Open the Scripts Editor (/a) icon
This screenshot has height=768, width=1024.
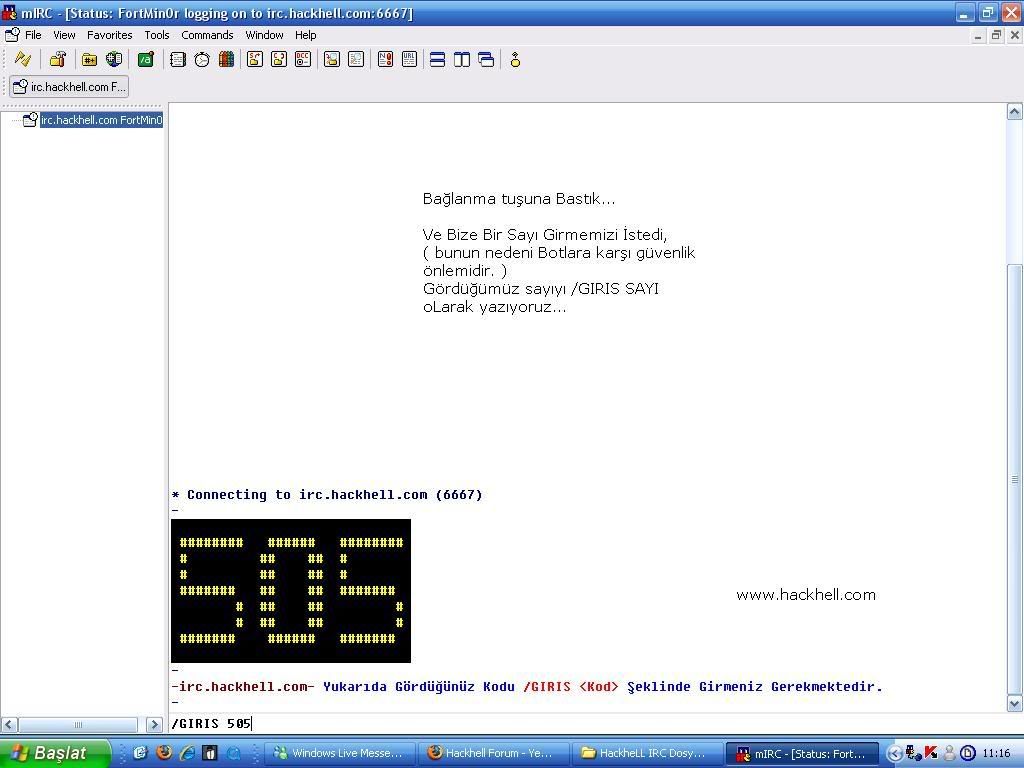pos(146,59)
